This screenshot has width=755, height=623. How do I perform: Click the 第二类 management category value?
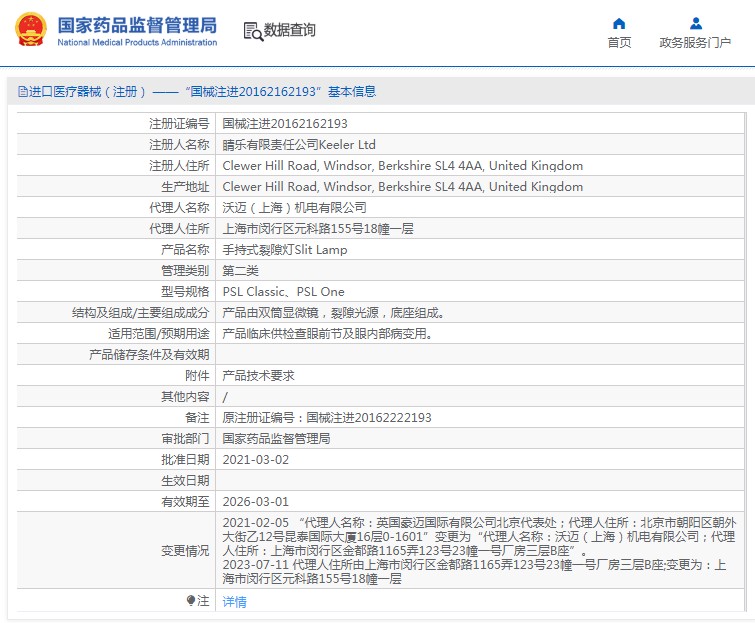240,271
